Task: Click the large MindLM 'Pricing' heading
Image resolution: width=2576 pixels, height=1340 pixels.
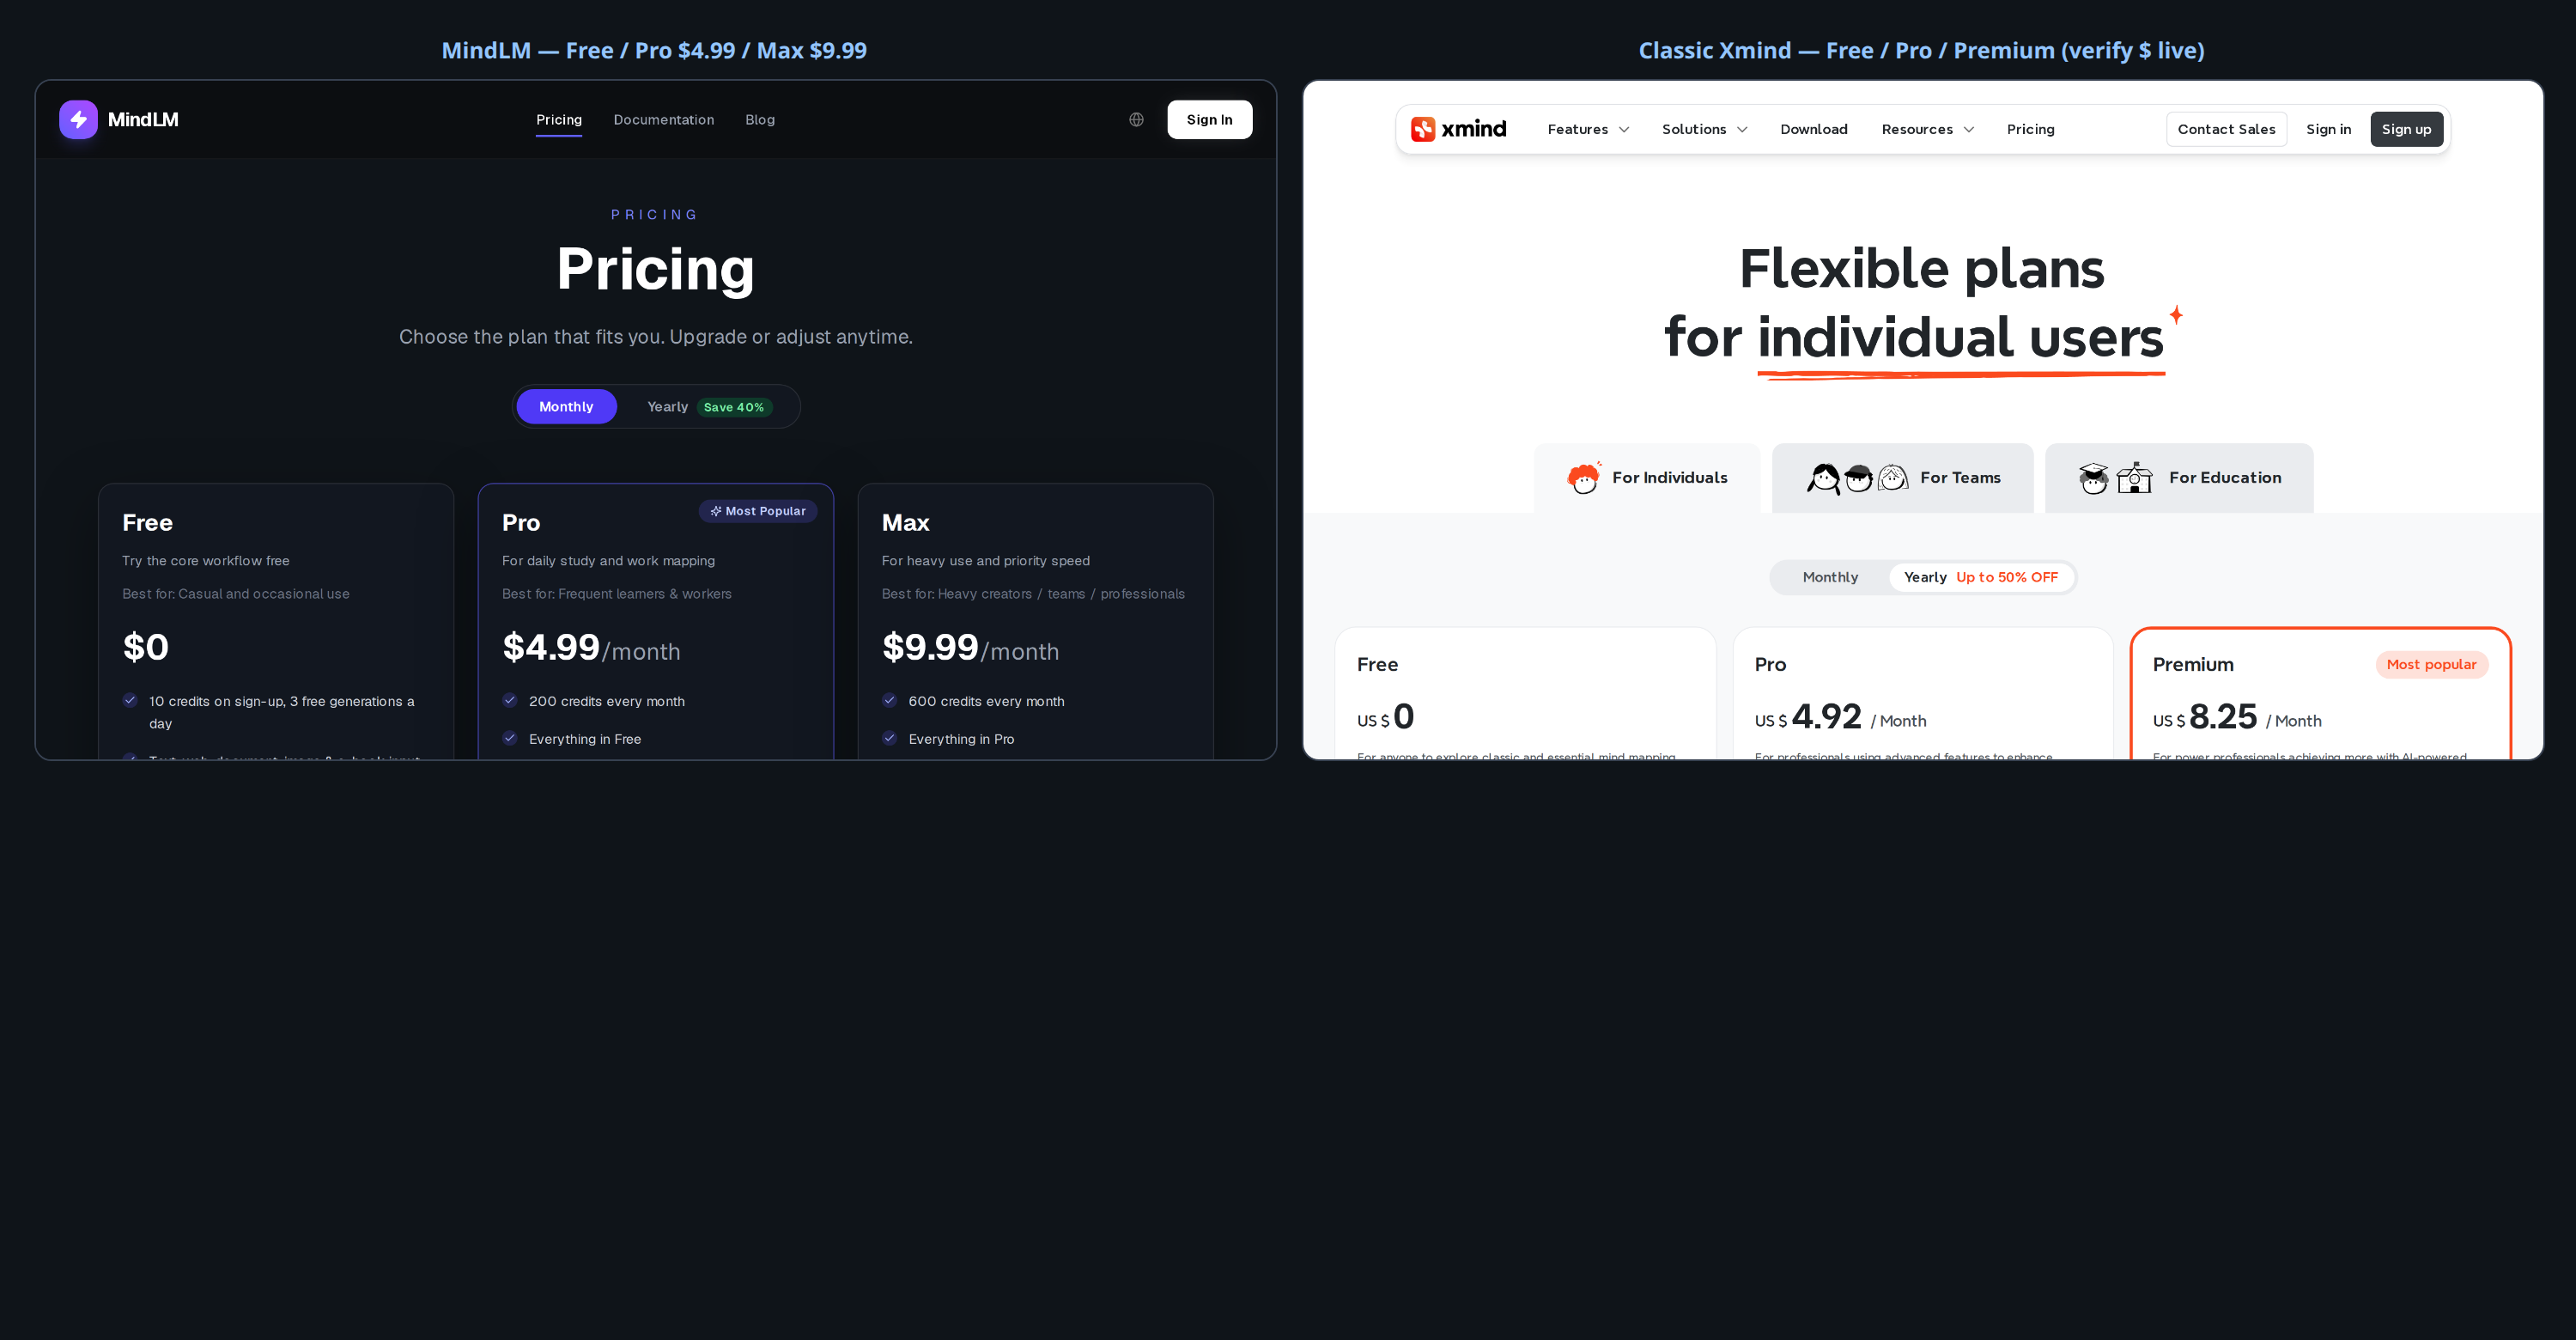Action: 656,269
